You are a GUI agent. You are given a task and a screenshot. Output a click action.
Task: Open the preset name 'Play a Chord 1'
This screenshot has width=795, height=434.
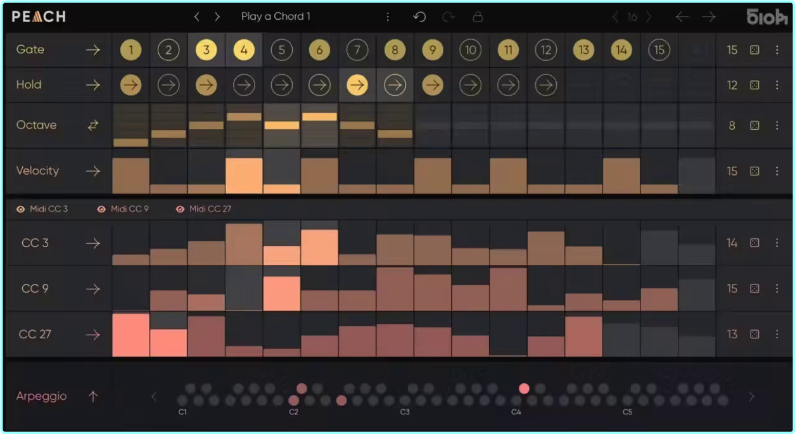click(276, 17)
